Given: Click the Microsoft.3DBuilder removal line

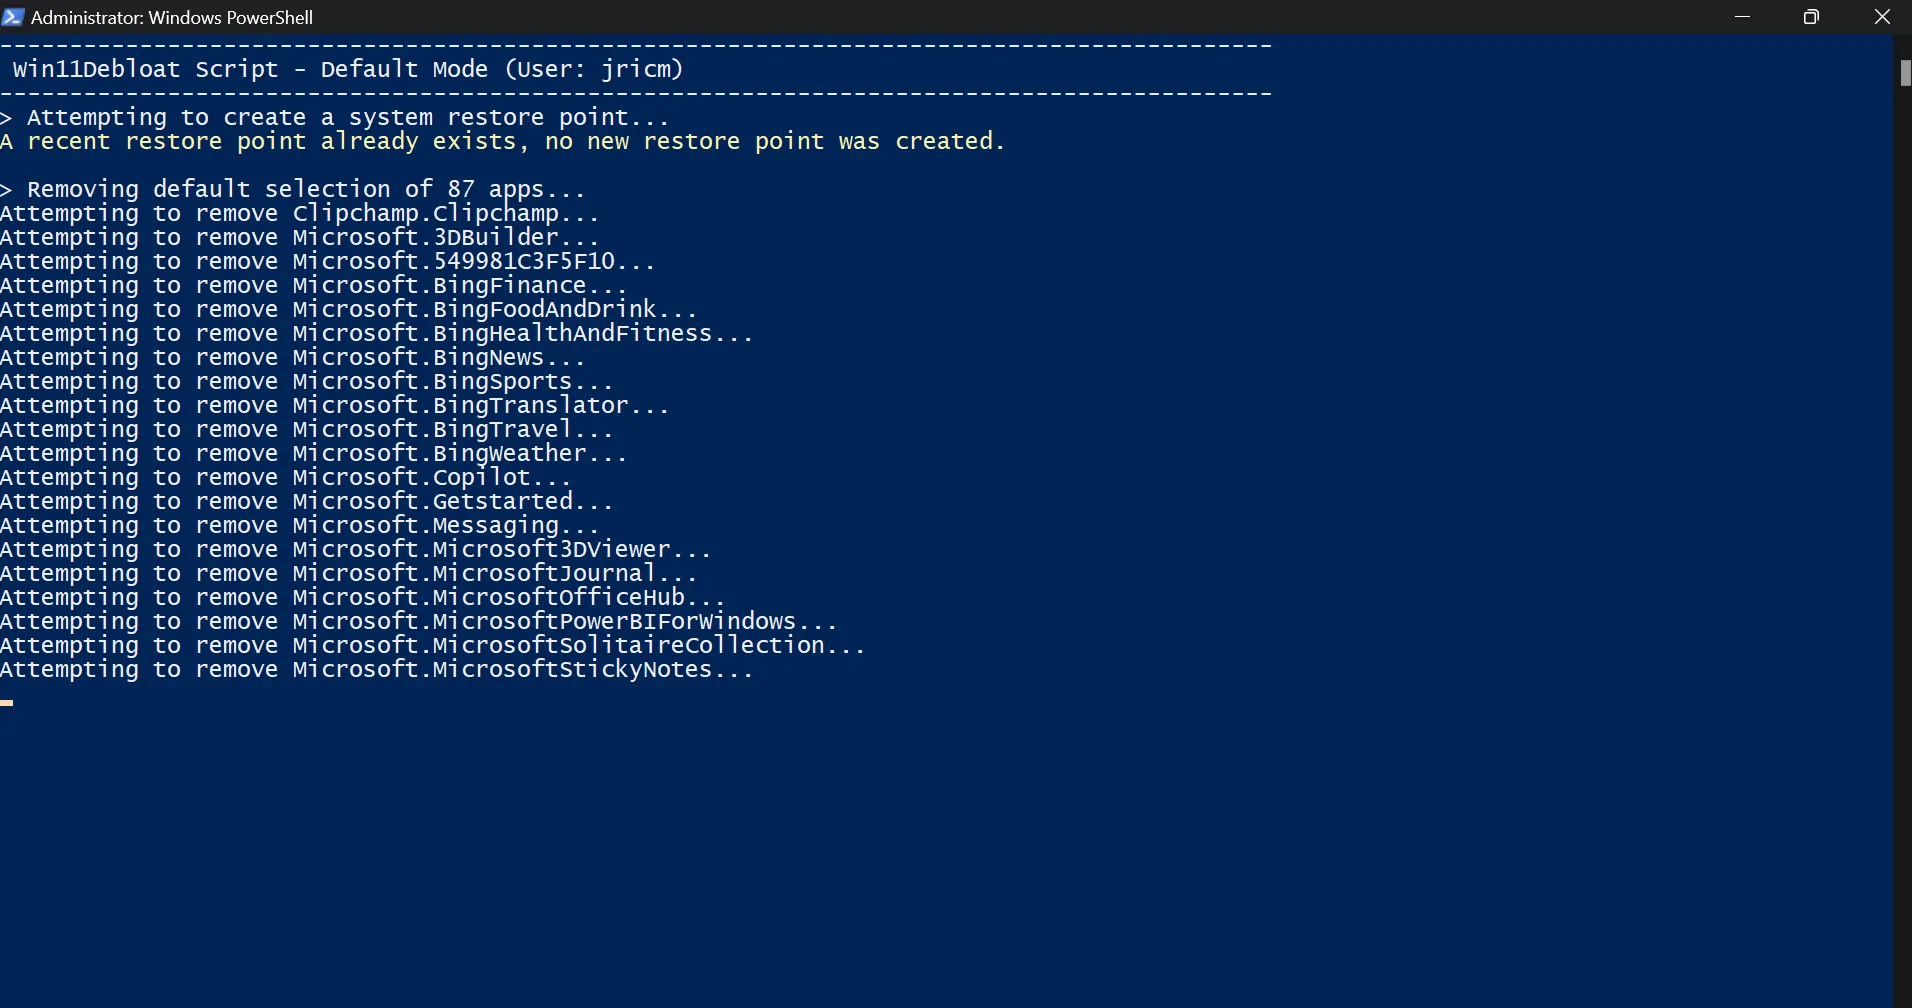Looking at the screenshot, I should pyautogui.click(x=297, y=237).
